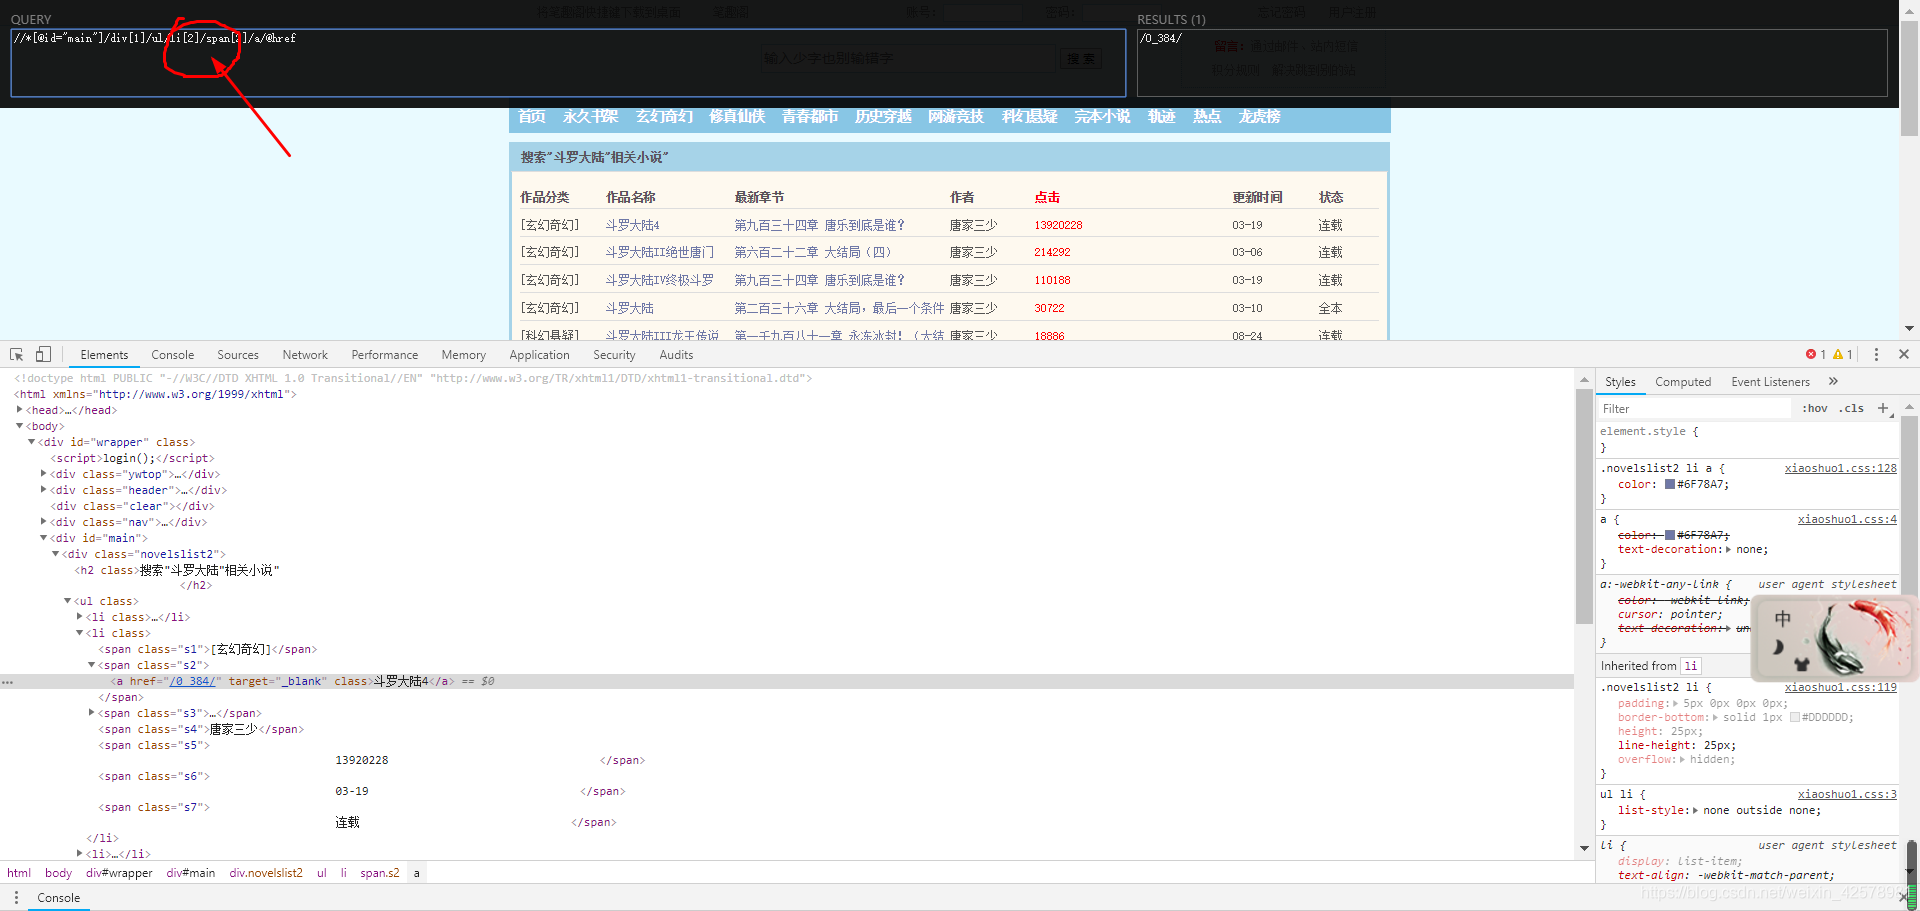Select div.novelslist2 in the breadcrumb bar

(x=266, y=873)
